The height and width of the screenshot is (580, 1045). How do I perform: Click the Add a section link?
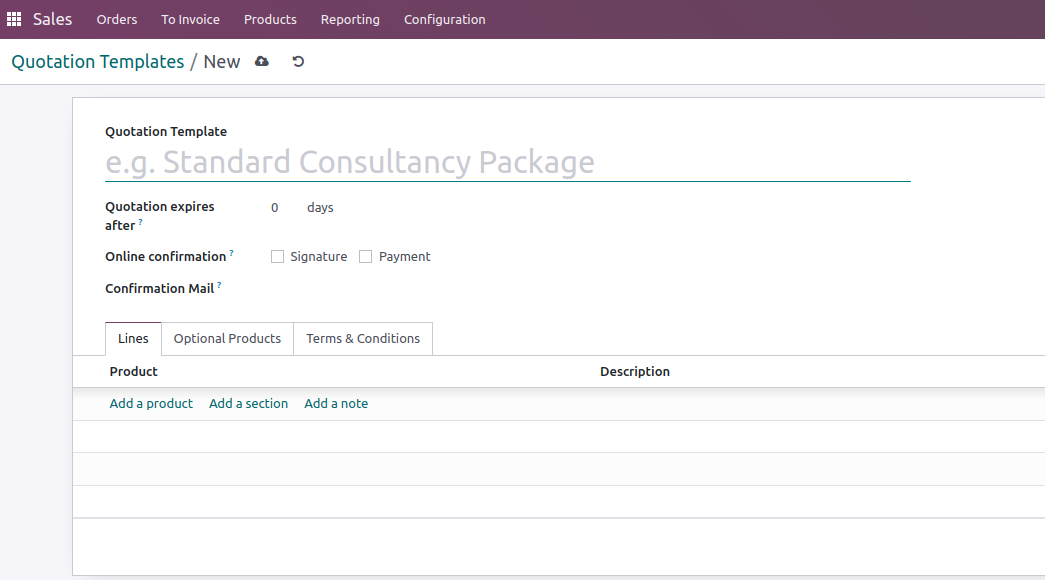coord(248,404)
